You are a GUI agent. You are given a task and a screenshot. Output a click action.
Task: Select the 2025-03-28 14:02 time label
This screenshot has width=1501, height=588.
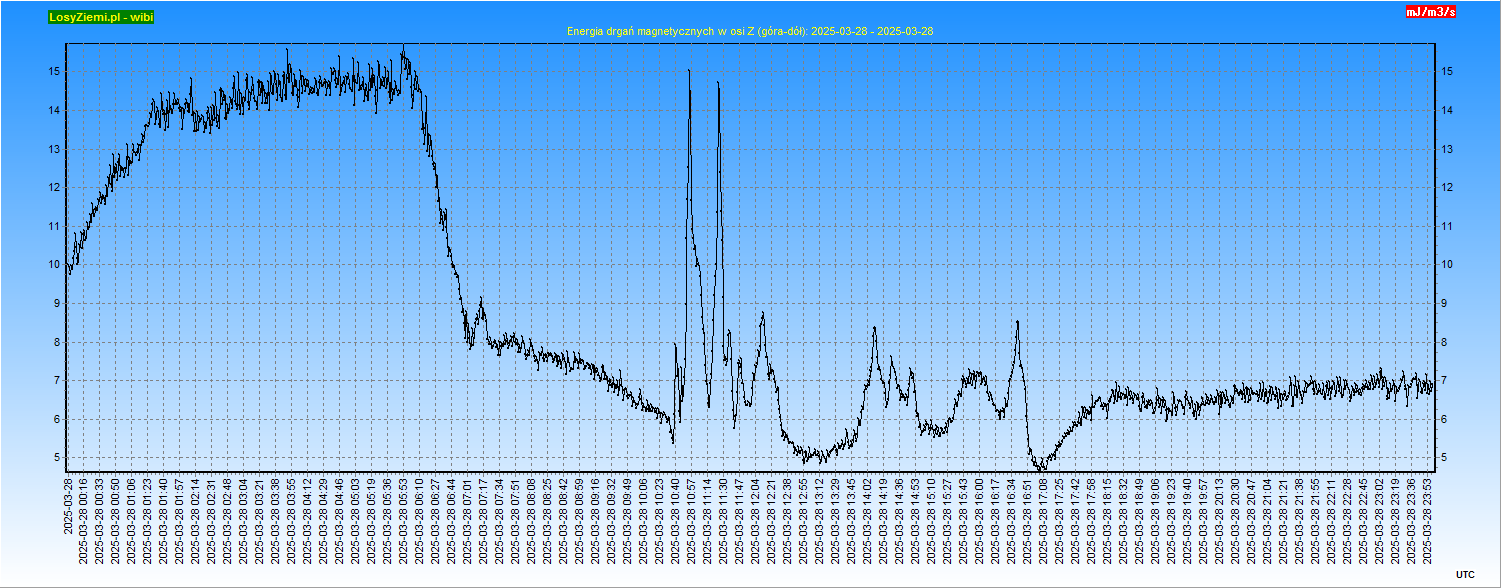tap(868, 519)
